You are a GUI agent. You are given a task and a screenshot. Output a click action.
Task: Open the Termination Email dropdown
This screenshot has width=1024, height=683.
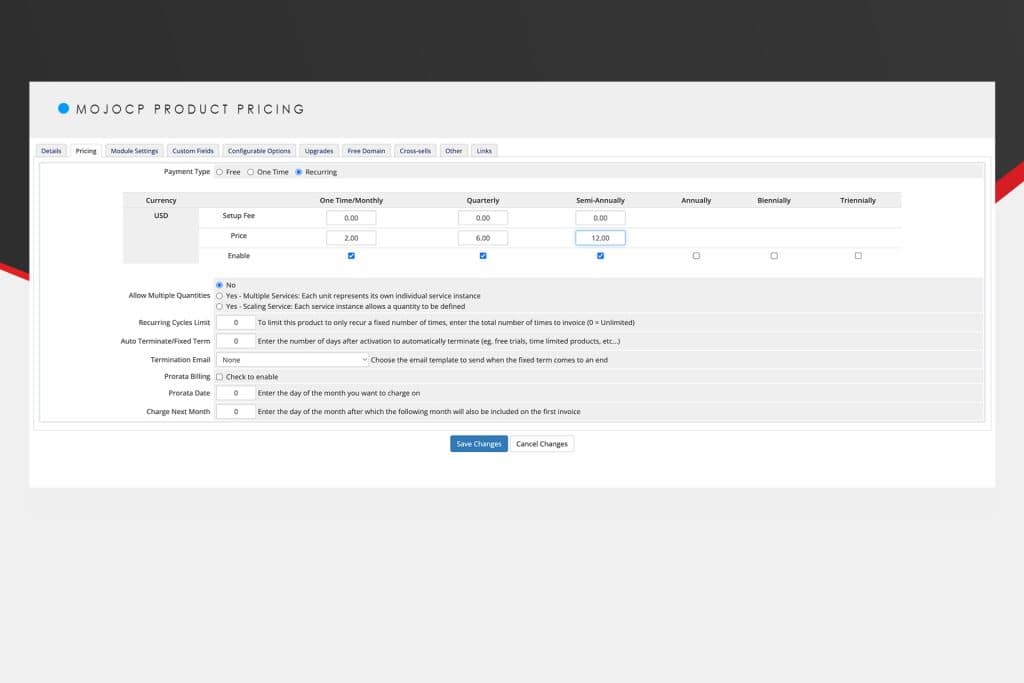292,360
